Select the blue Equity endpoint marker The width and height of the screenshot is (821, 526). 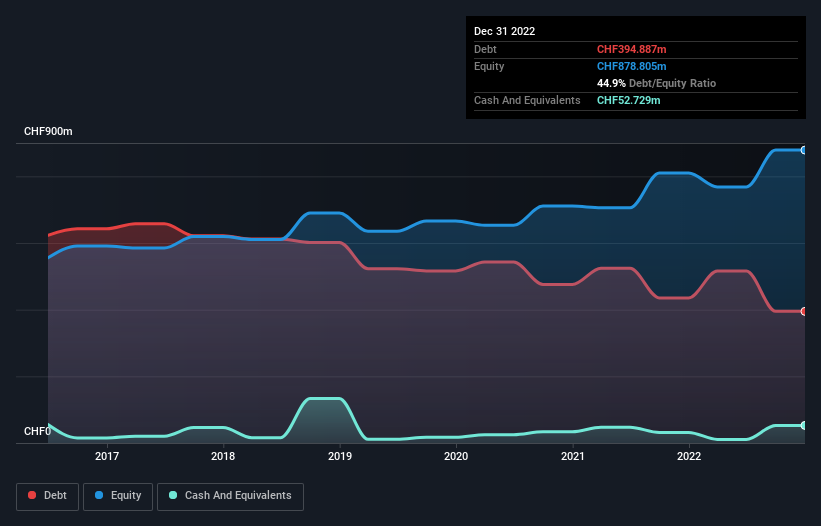point(804,150)
